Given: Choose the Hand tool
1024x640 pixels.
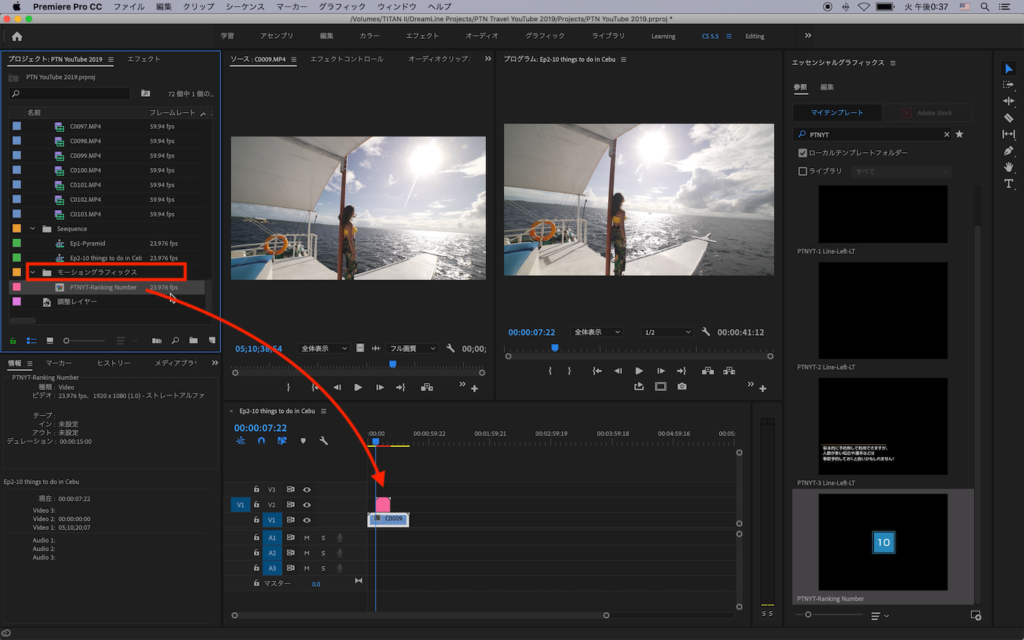Looking at the screenshot, I should click(1008, 167).
